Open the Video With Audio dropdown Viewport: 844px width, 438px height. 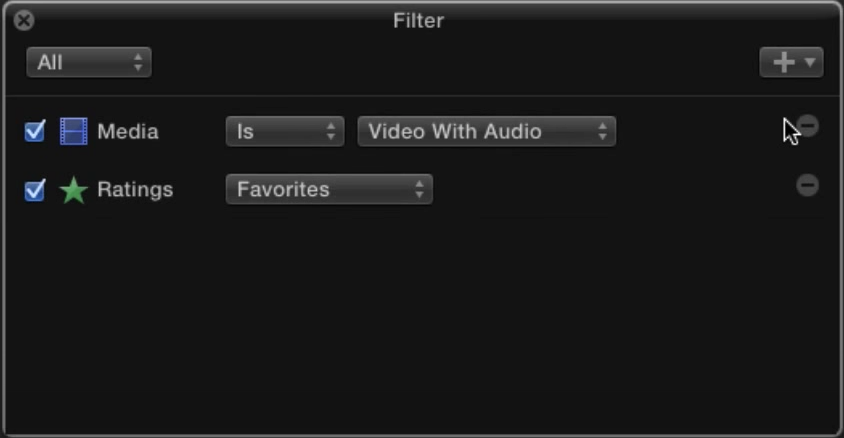pyautogui.click(x=487, y=131)
